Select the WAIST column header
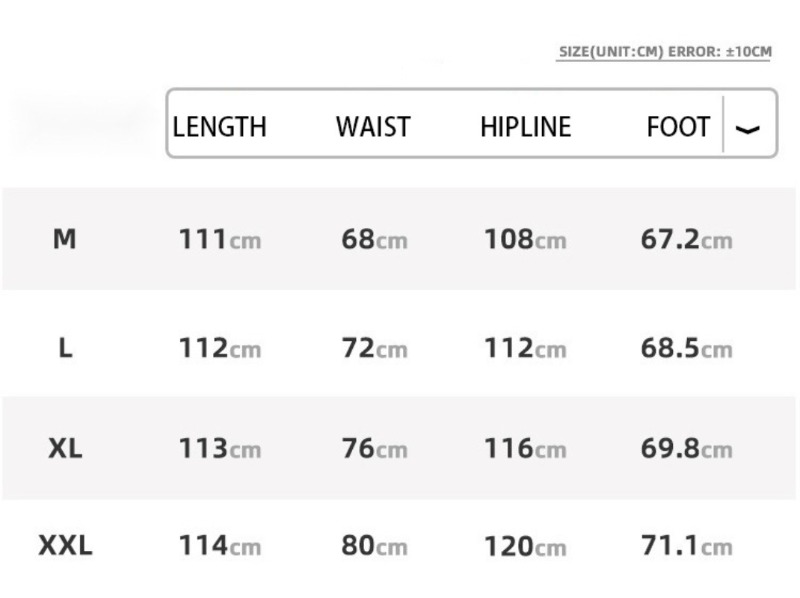800x598 pixels. point(373,127)
